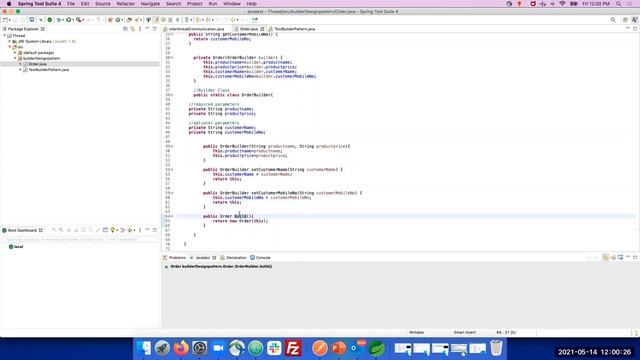Open the Debug dropdown in the toolbar

click(62, 20)
